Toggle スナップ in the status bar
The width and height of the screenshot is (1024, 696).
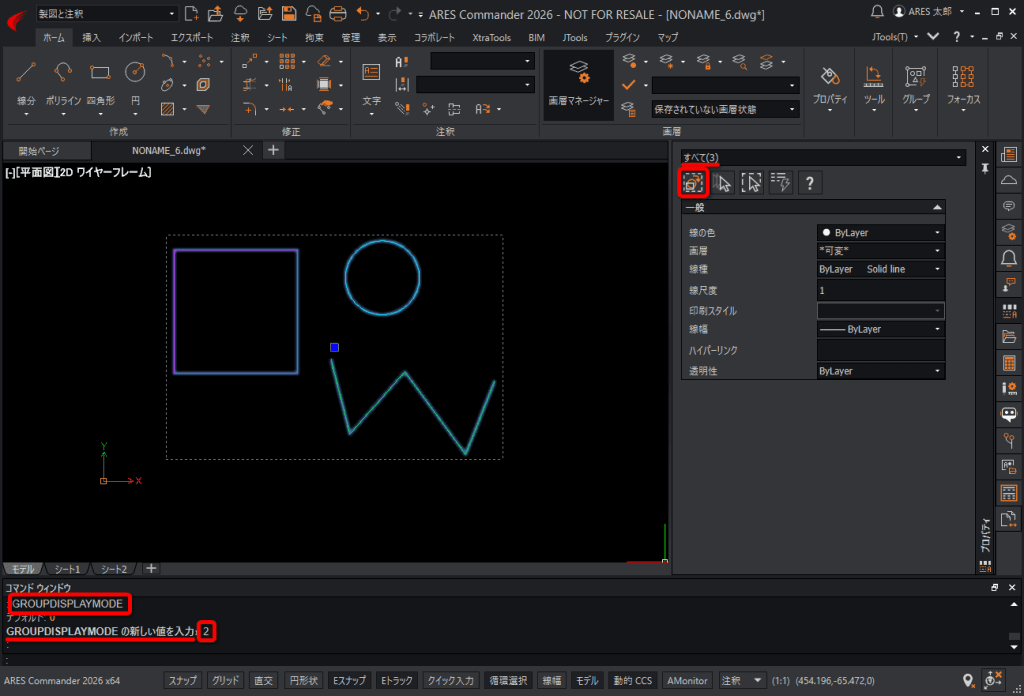183,680
